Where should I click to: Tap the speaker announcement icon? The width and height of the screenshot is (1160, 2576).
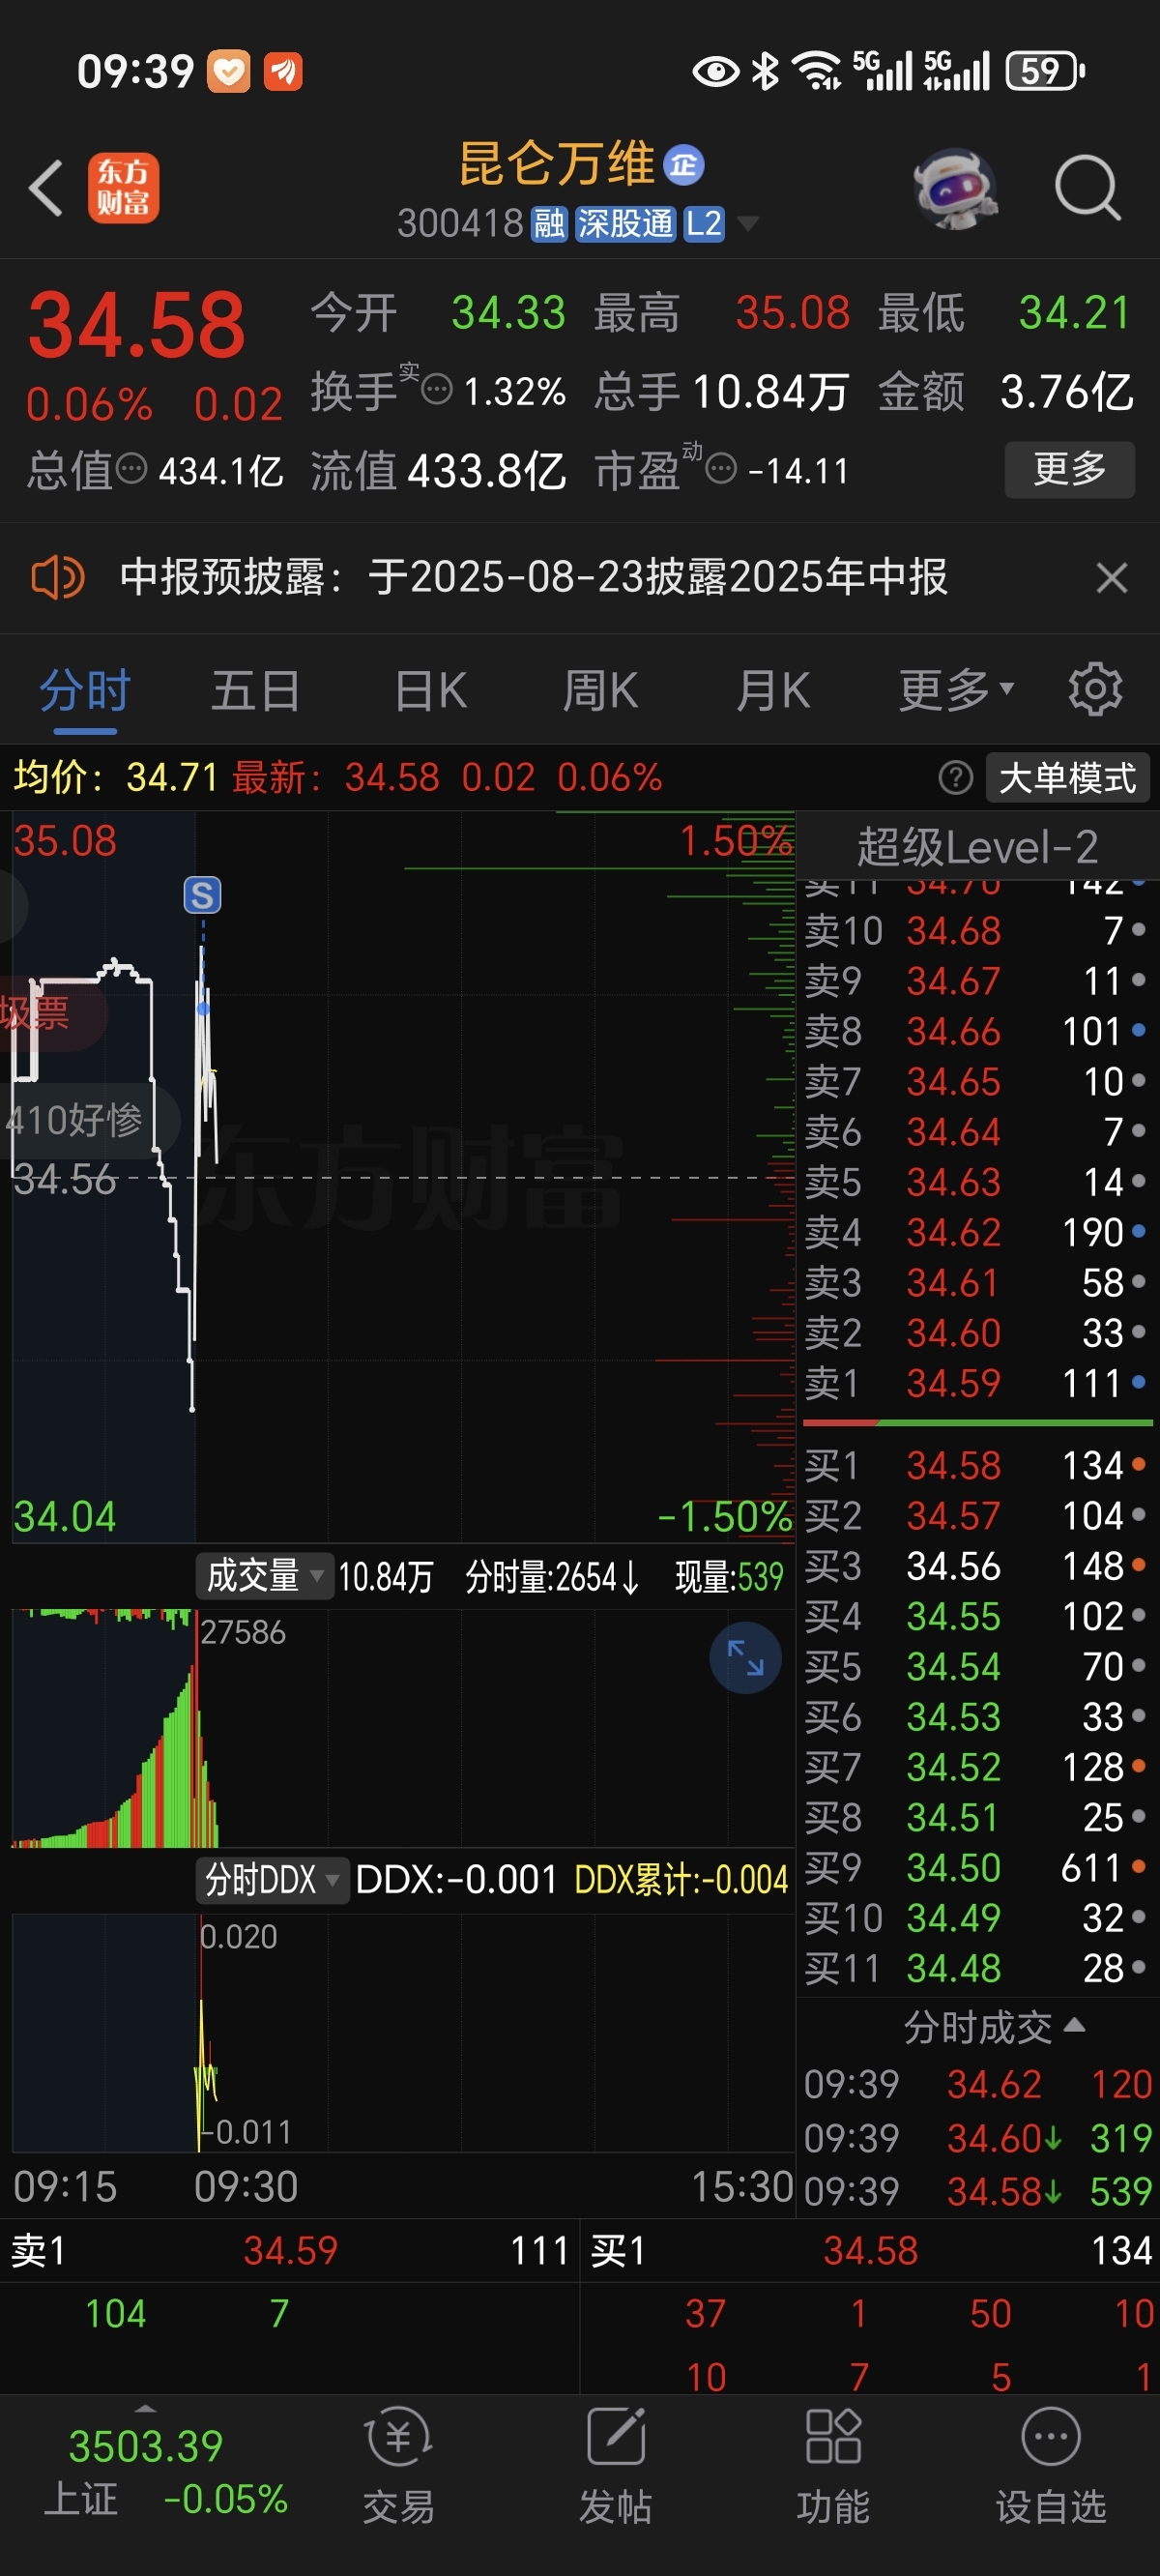(57, 577)
